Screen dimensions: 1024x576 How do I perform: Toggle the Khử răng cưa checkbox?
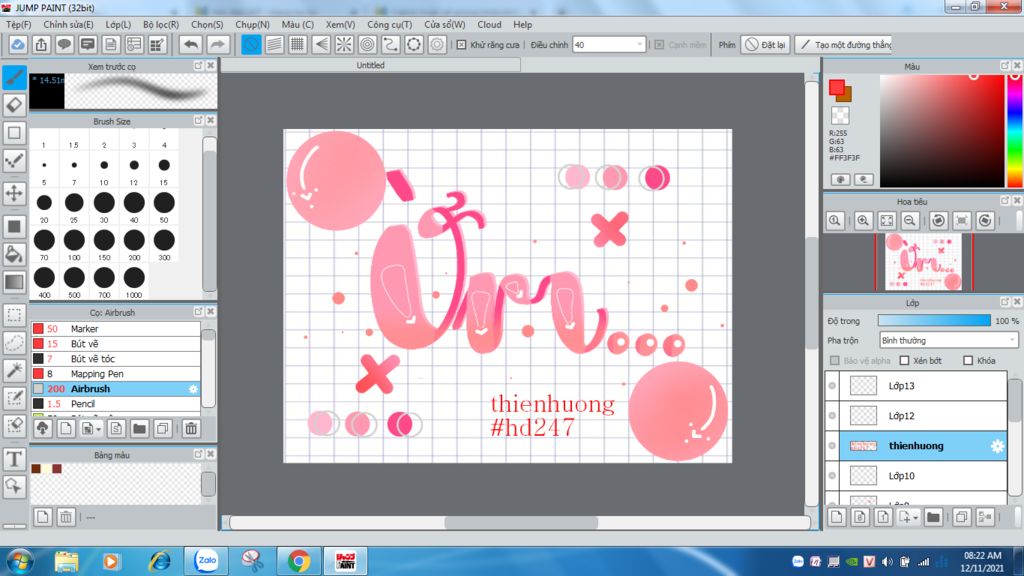(x=461, y=45)
